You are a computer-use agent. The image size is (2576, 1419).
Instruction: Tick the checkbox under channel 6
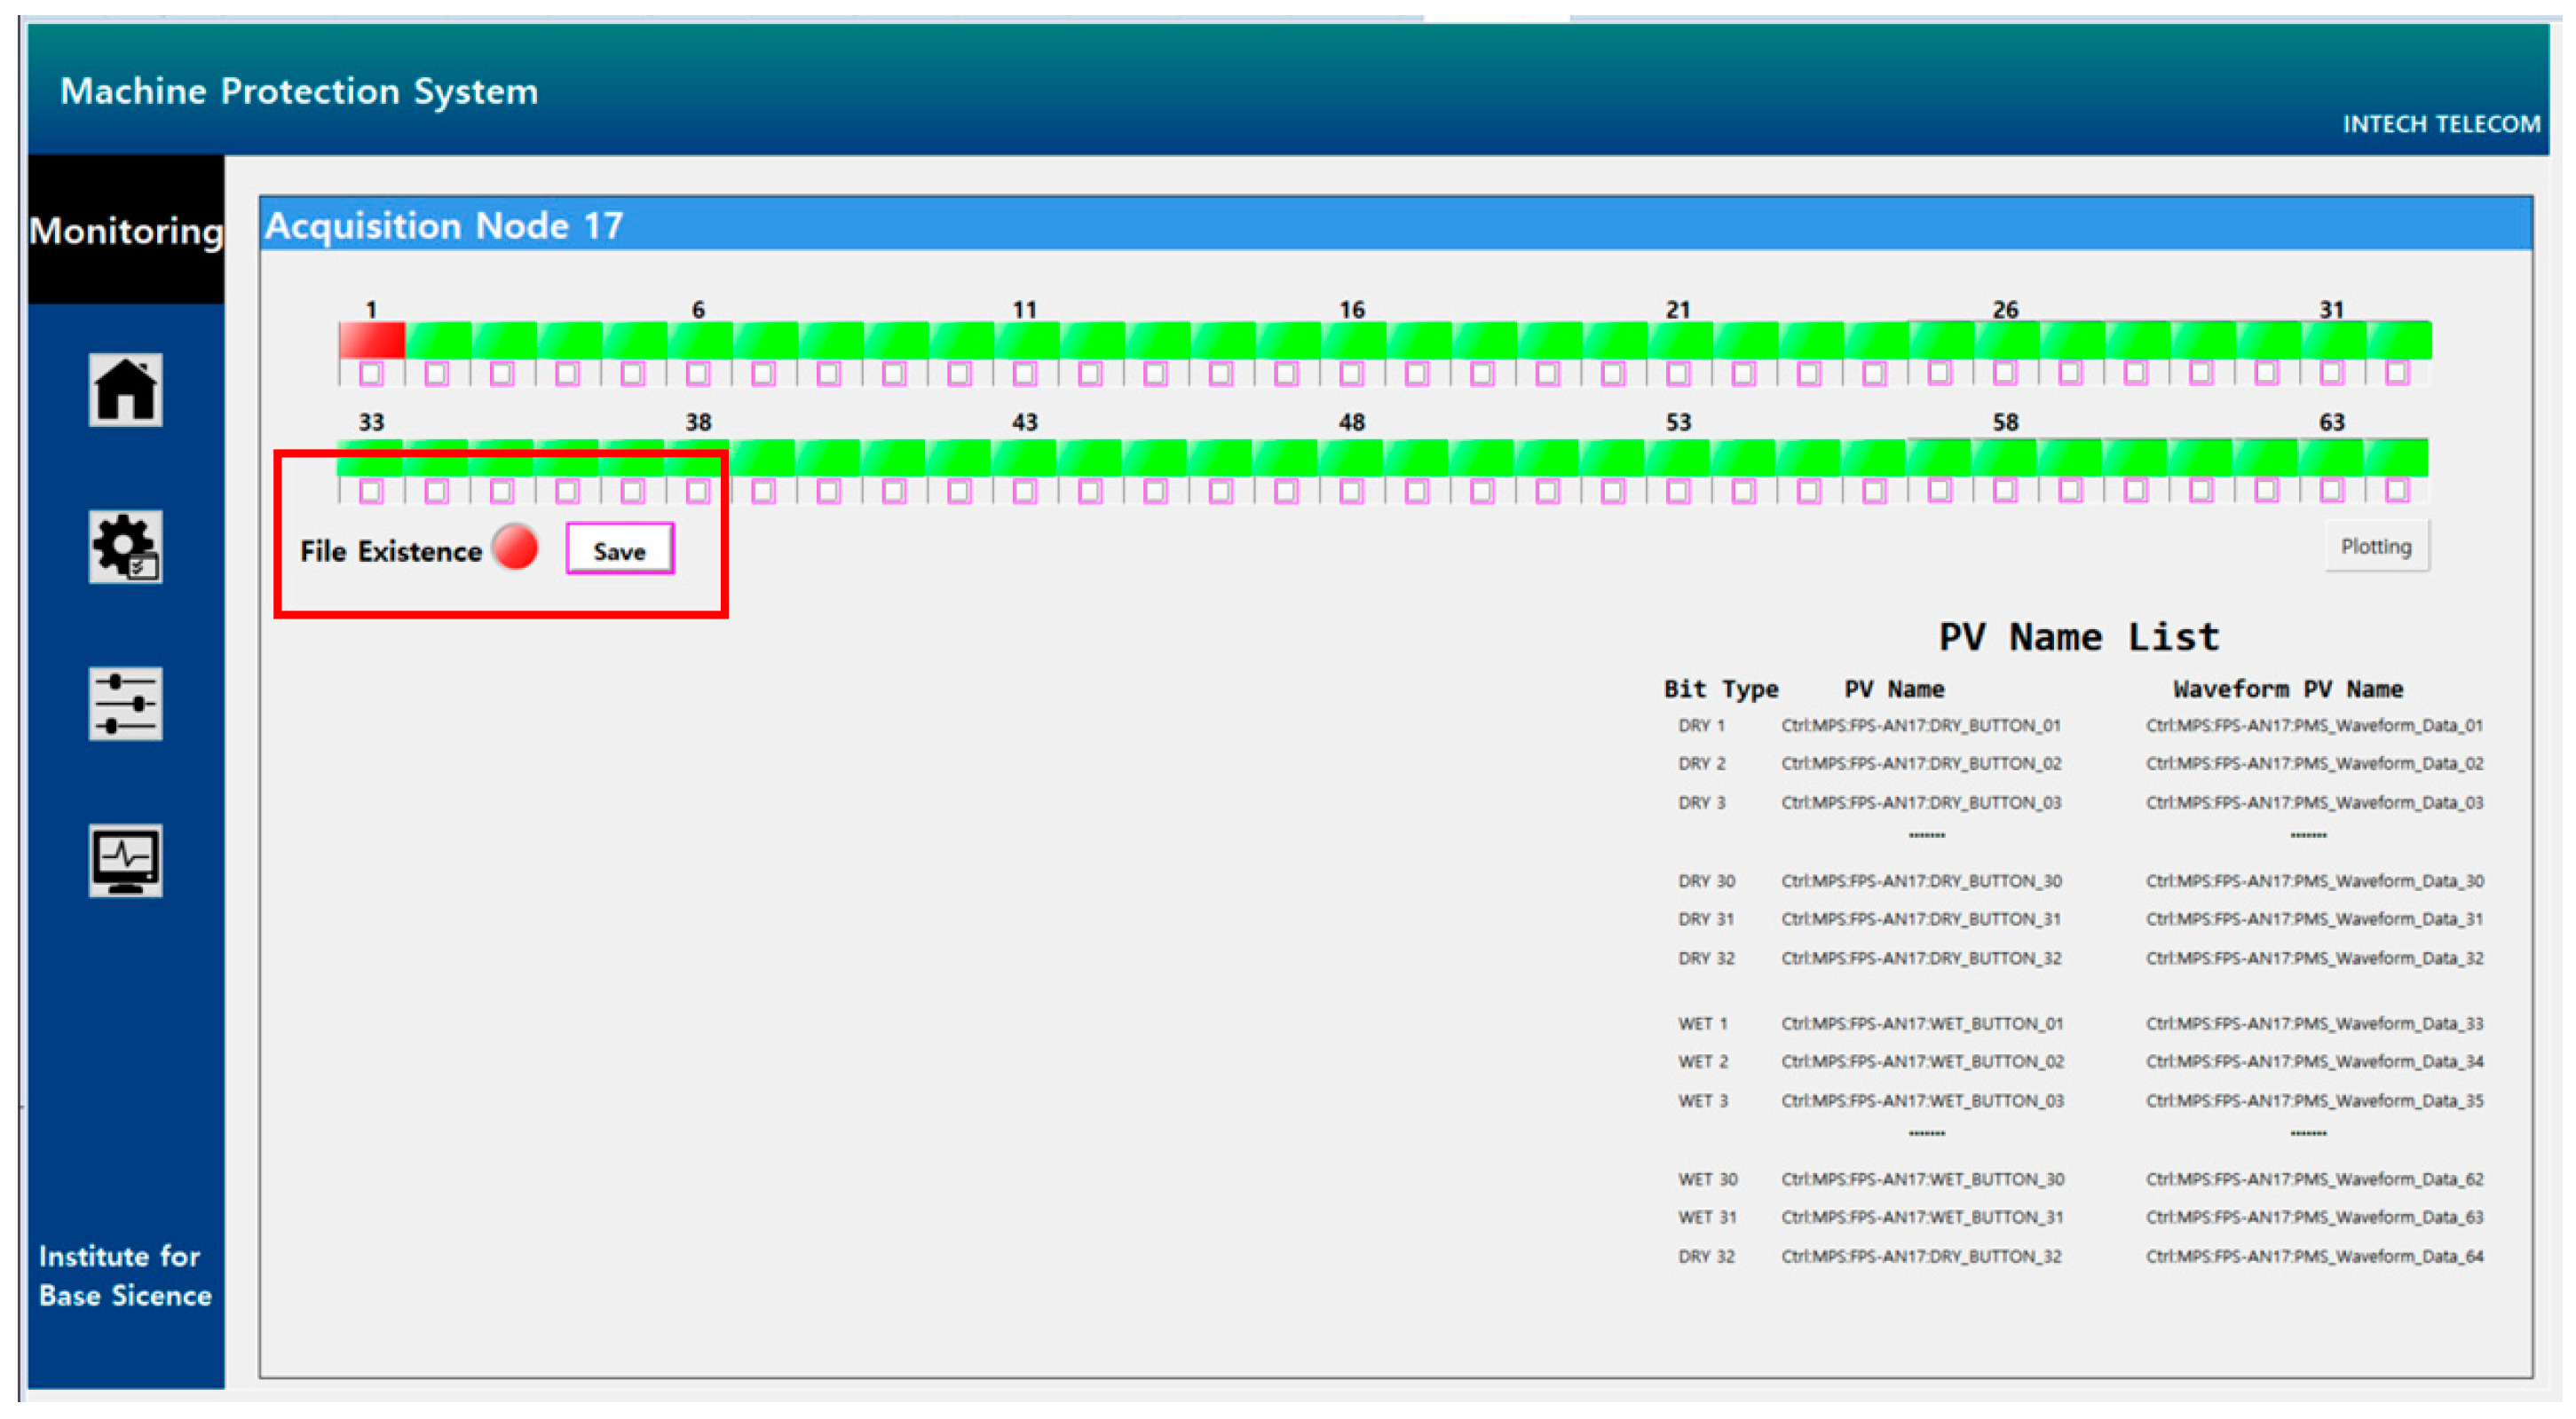(x=698, y=374)
